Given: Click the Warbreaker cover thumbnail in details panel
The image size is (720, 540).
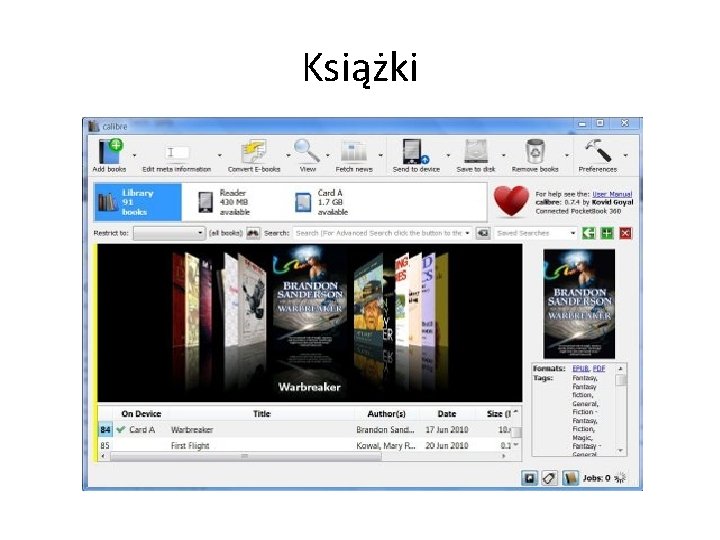Looking at the screenshot, I should click(579, 304).
